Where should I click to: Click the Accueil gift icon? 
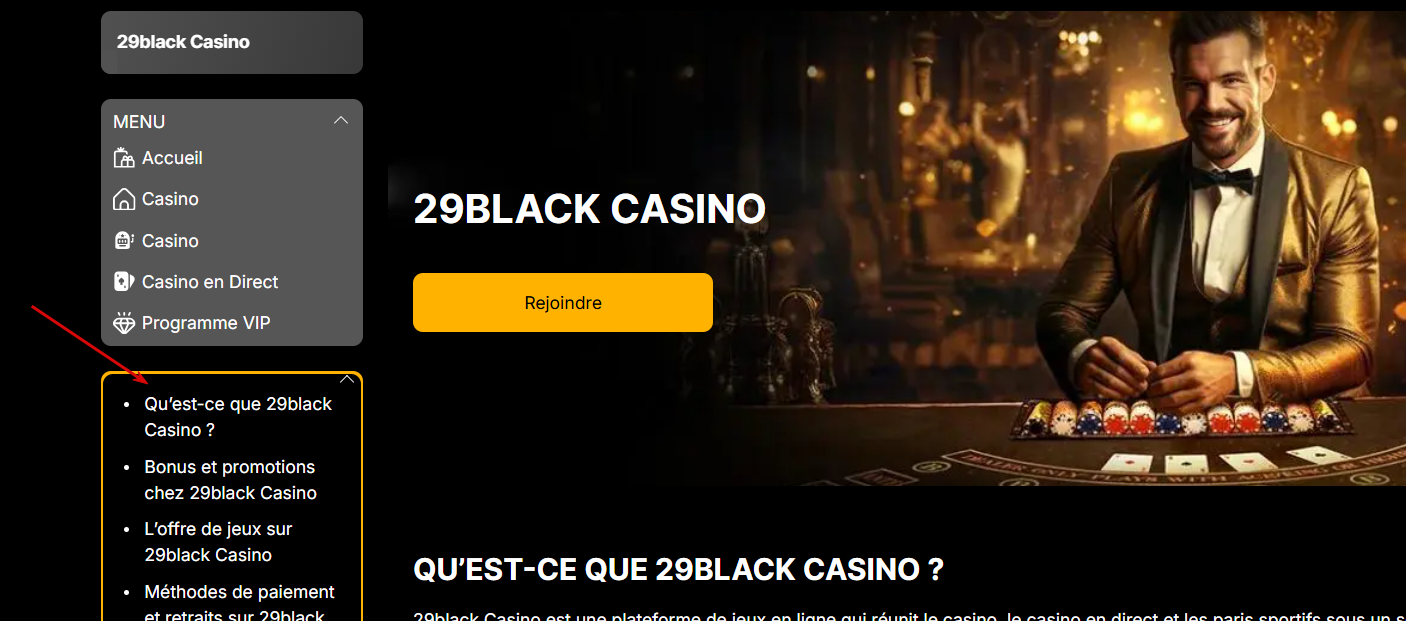tap(124, 158)
